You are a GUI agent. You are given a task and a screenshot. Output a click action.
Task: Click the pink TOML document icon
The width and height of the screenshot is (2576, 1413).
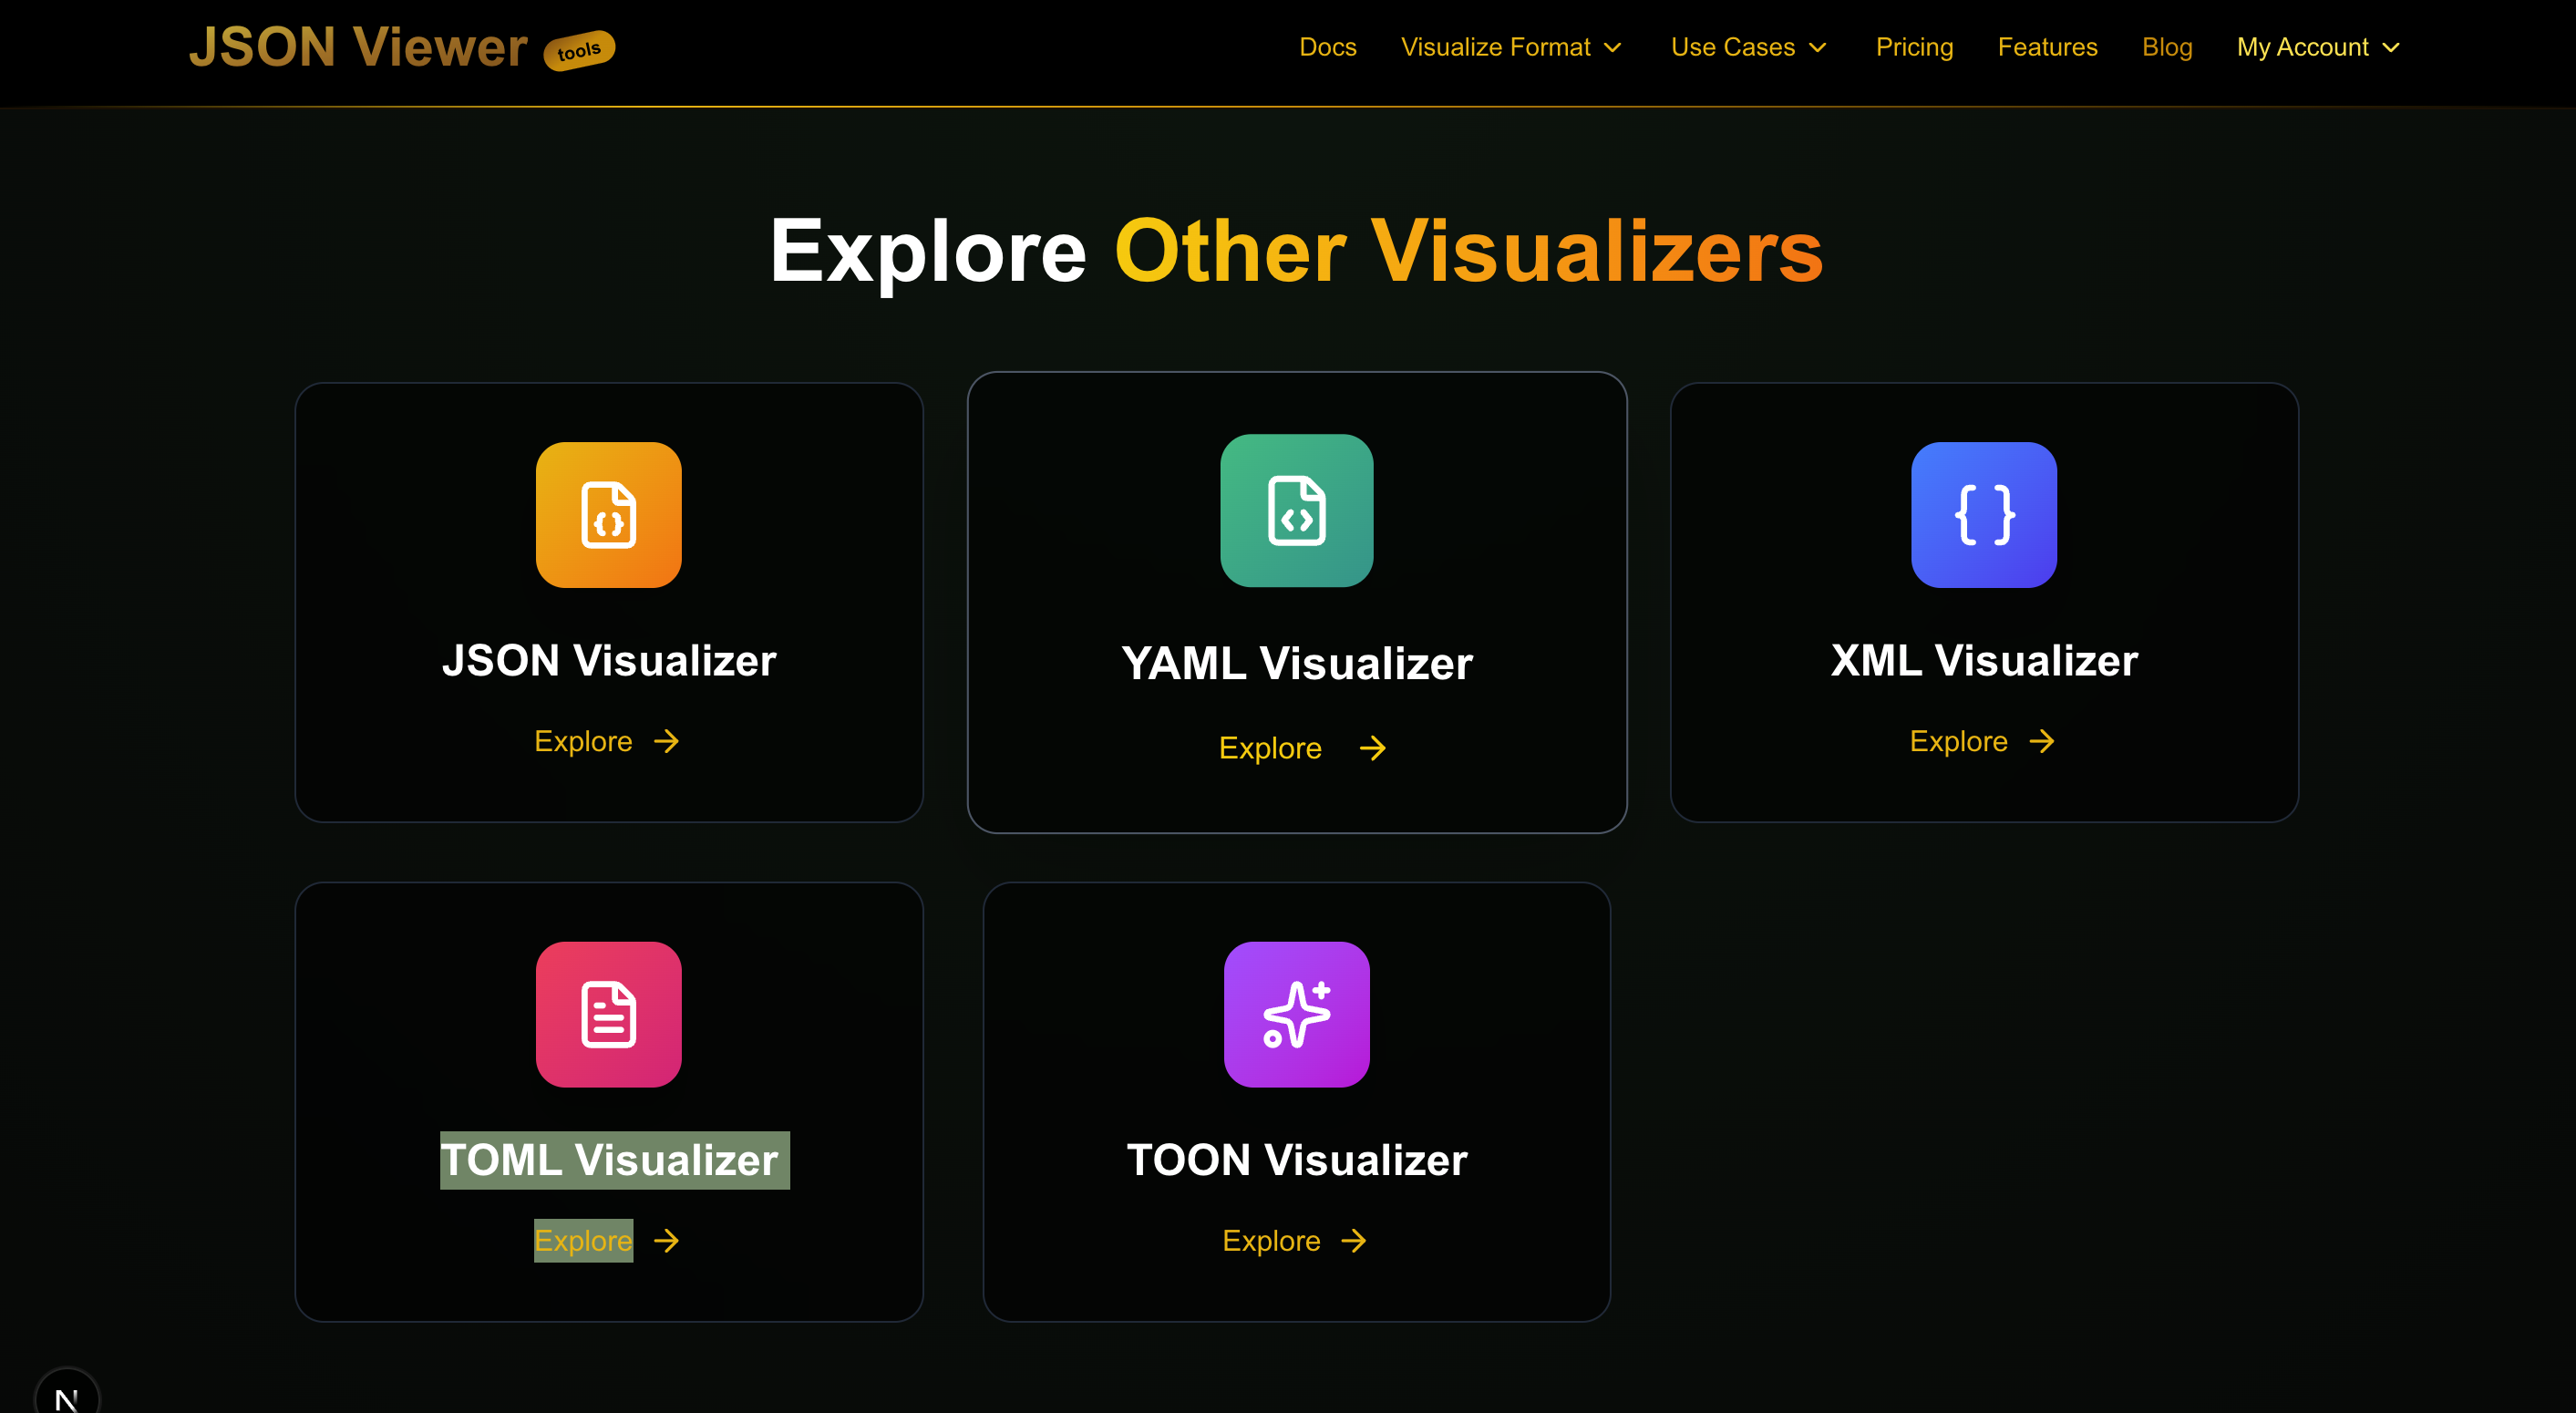(x=608, y=1014)
